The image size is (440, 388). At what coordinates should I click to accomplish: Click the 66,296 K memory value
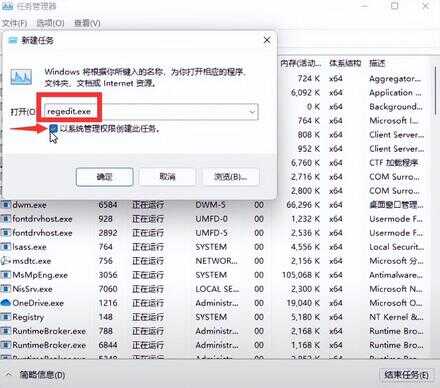(x=303, y=205)
